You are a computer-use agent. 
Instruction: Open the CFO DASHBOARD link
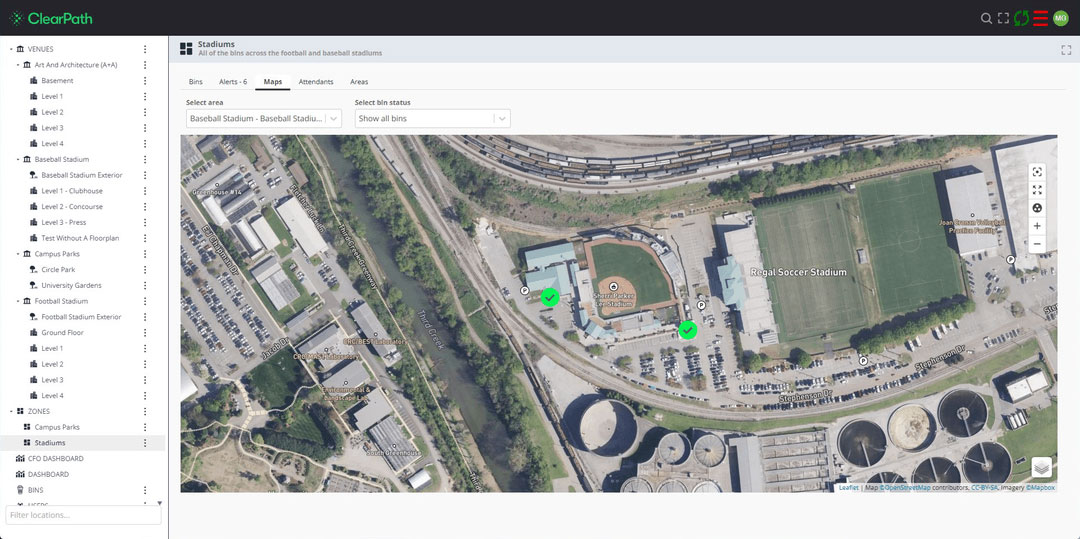click(x=55, y=458)
